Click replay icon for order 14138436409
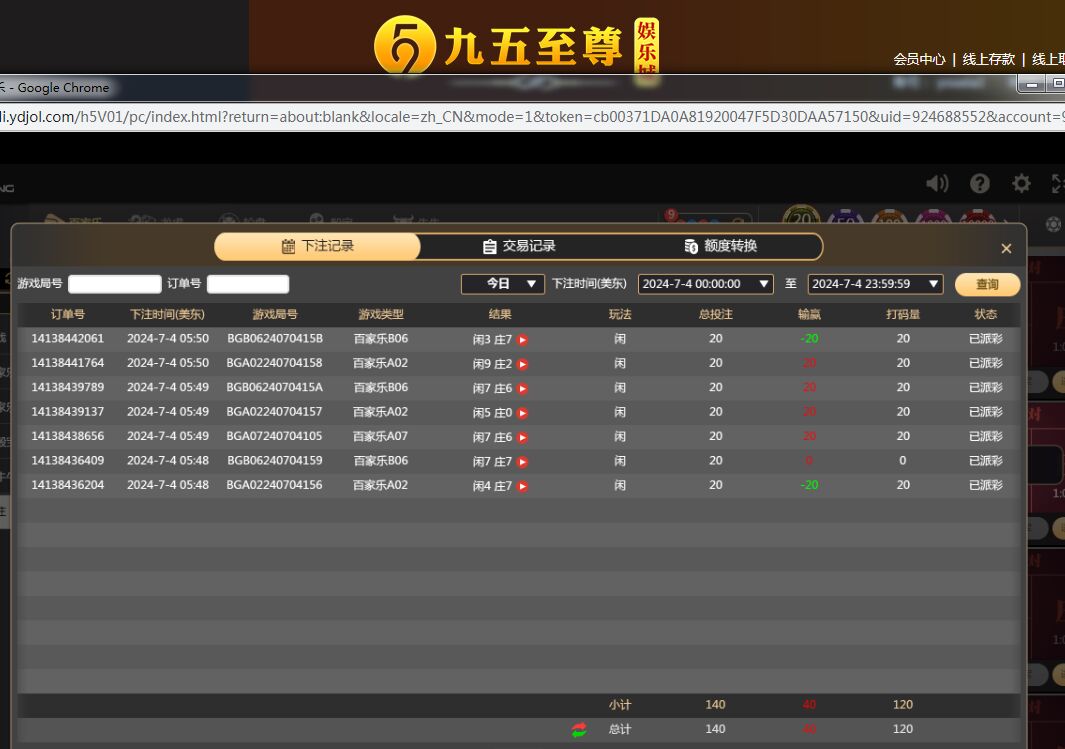1065x749 pixels. point(522,462)
